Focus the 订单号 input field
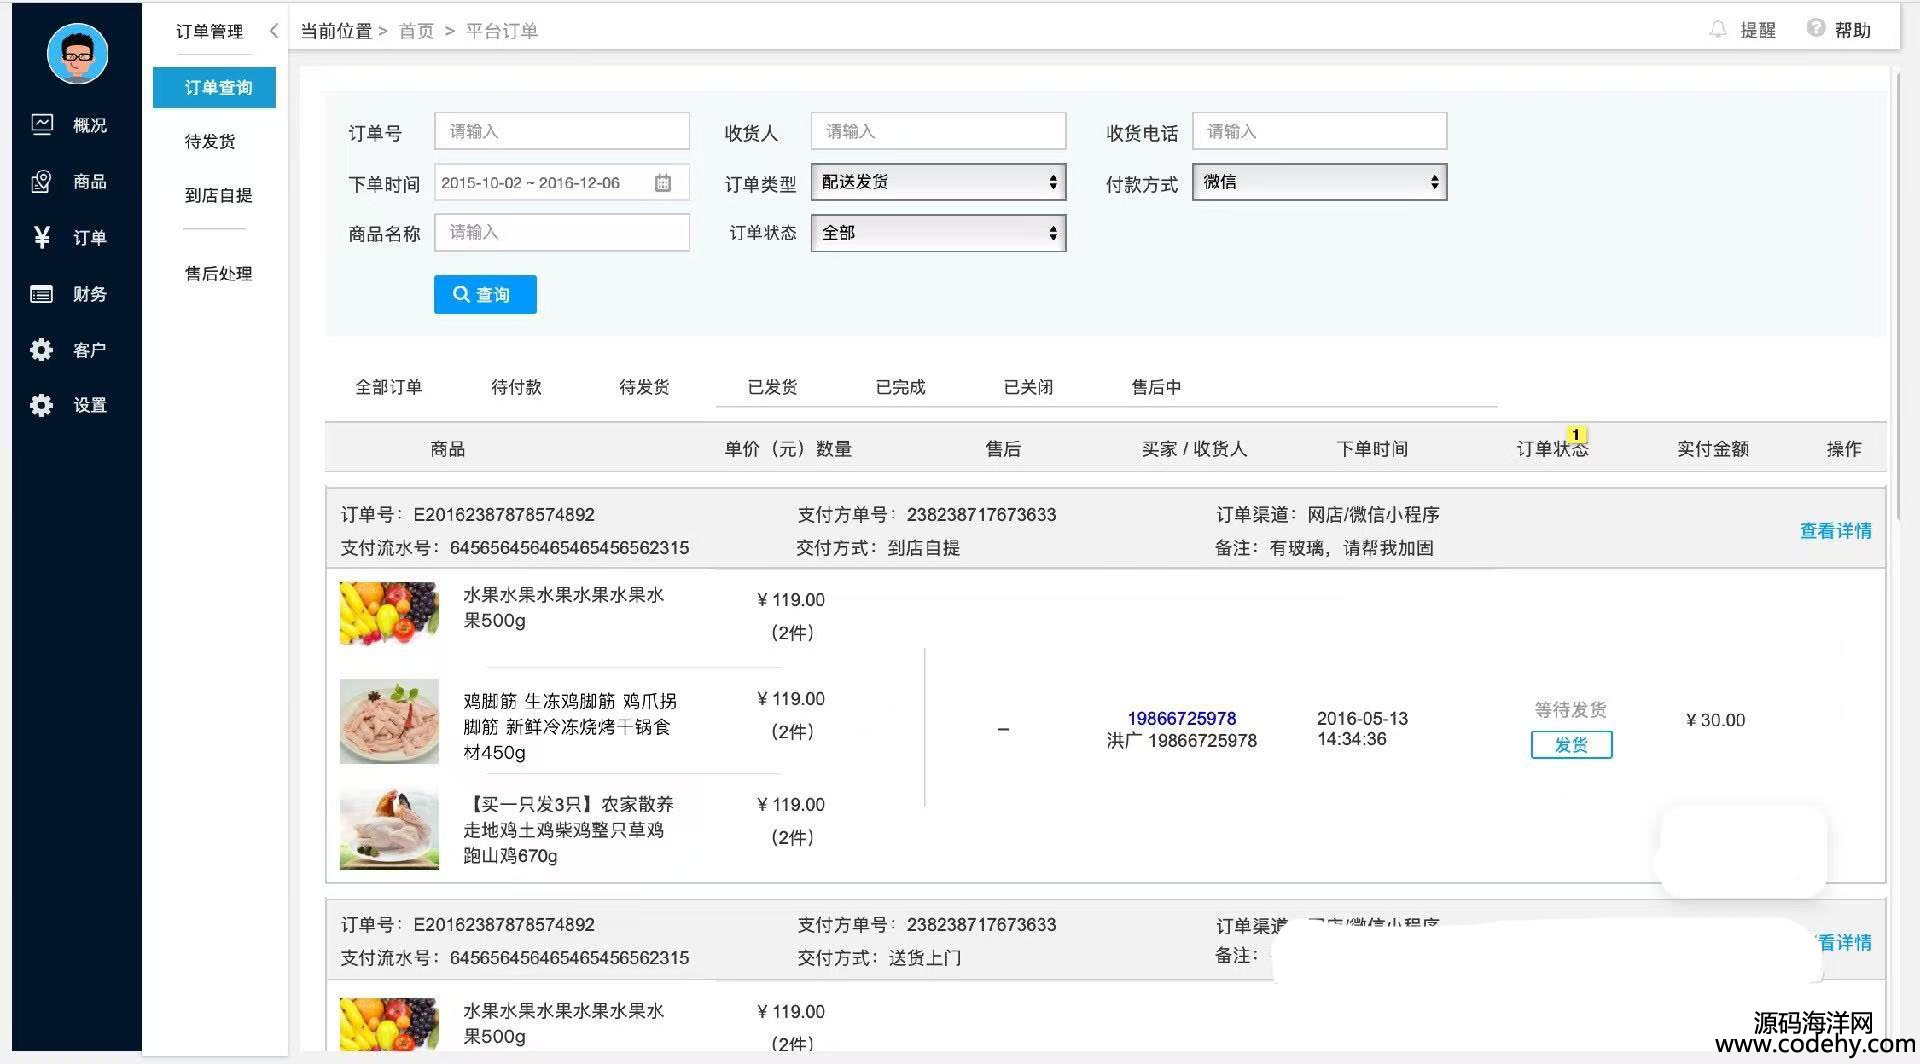1920x1064 pixels. click(x=562, y=131)
